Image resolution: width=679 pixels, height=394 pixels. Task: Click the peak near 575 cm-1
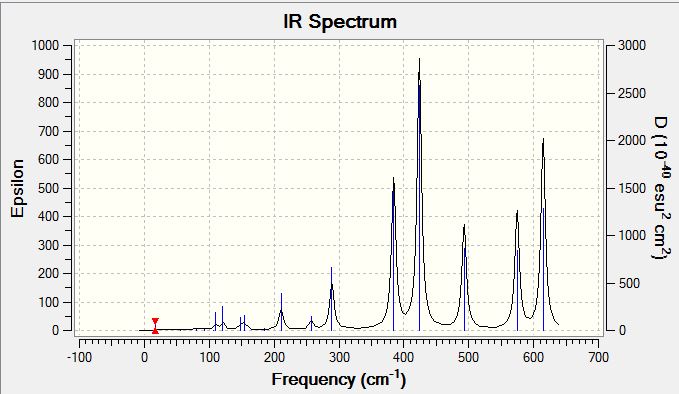tap(517, 271)
